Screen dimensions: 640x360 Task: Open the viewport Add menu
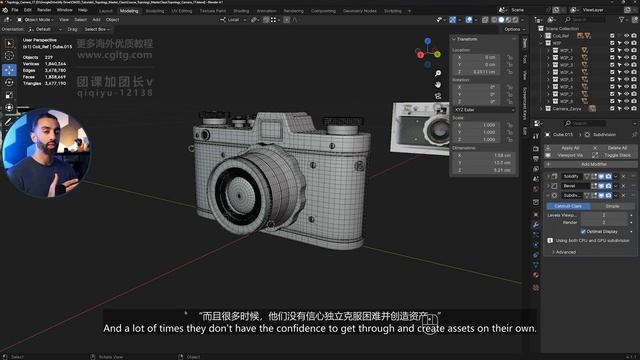pos(96,20)
